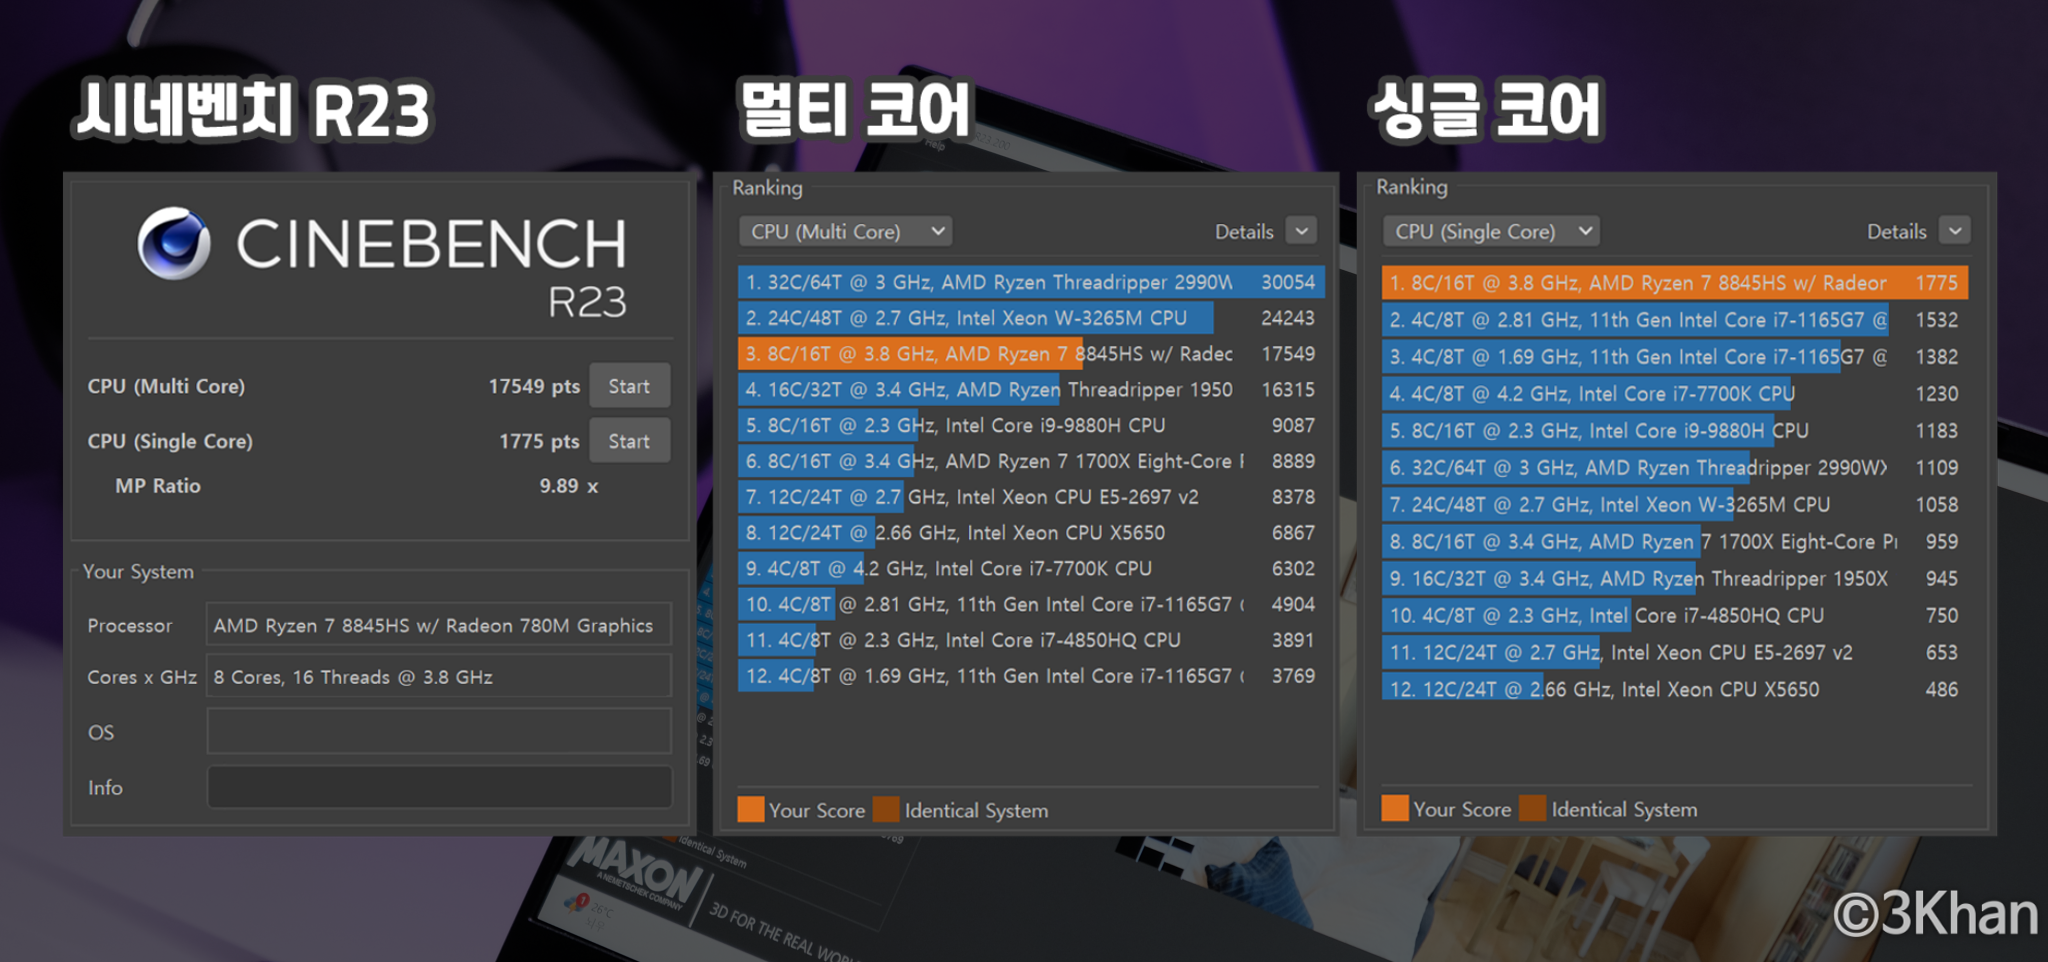Expand Details in the multi core ranking panel
Screen dimensions: 2048x962
click(x=1301, y=231)
